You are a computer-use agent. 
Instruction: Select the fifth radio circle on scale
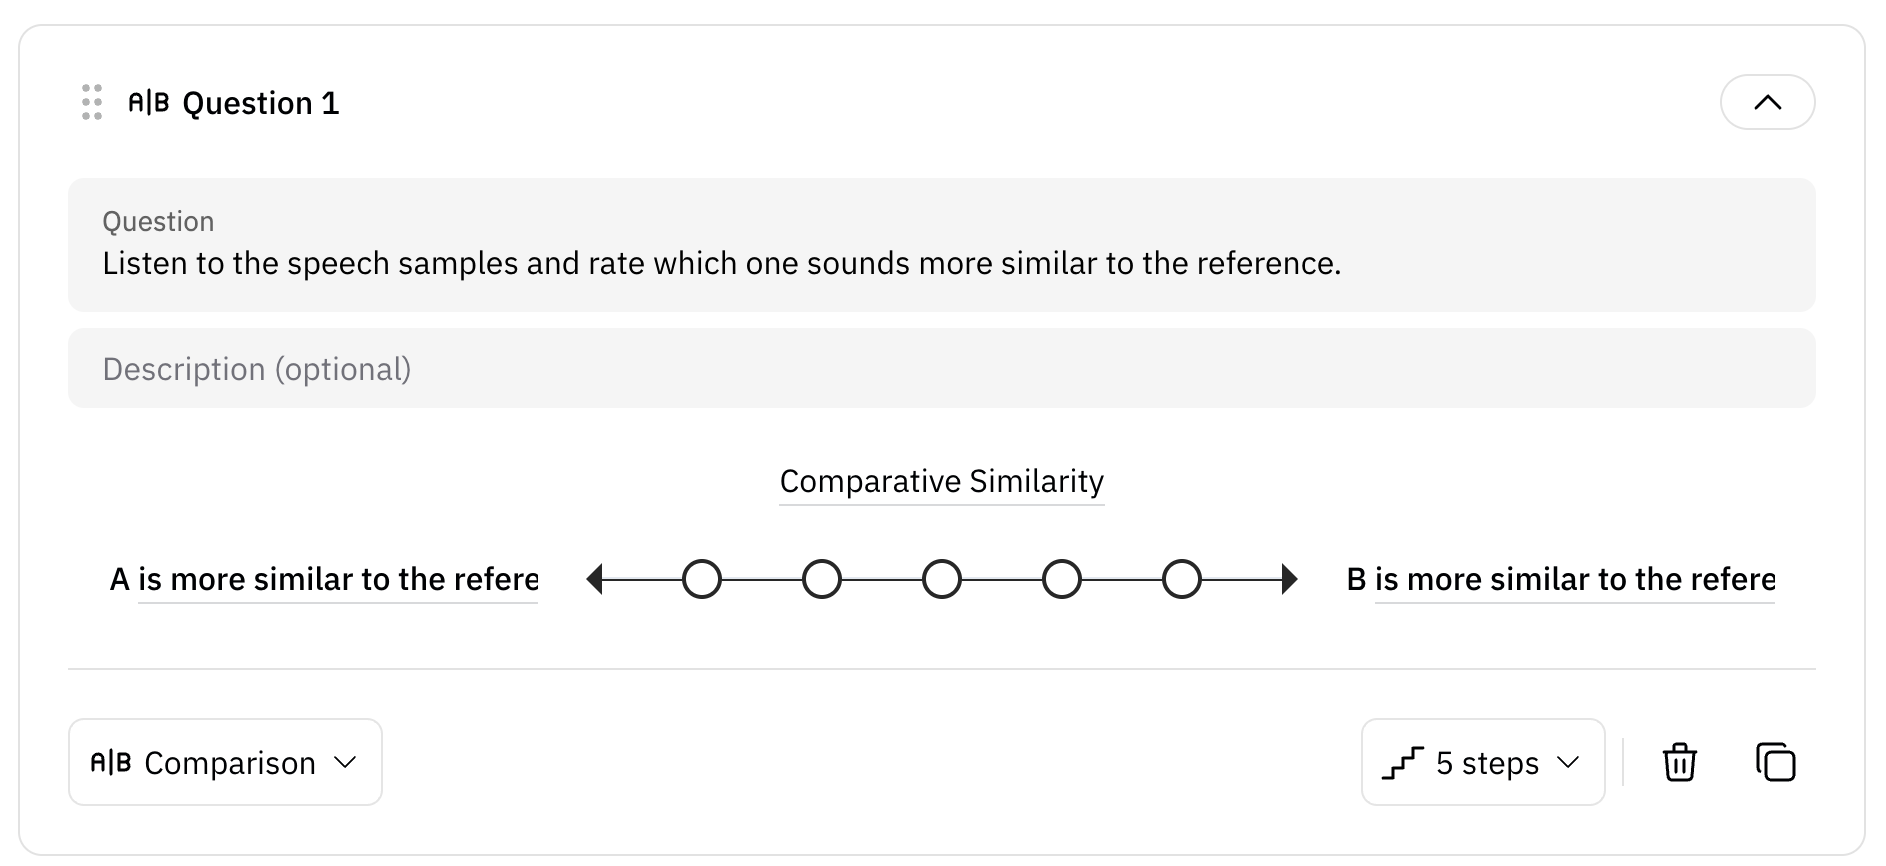point(1182,579)
